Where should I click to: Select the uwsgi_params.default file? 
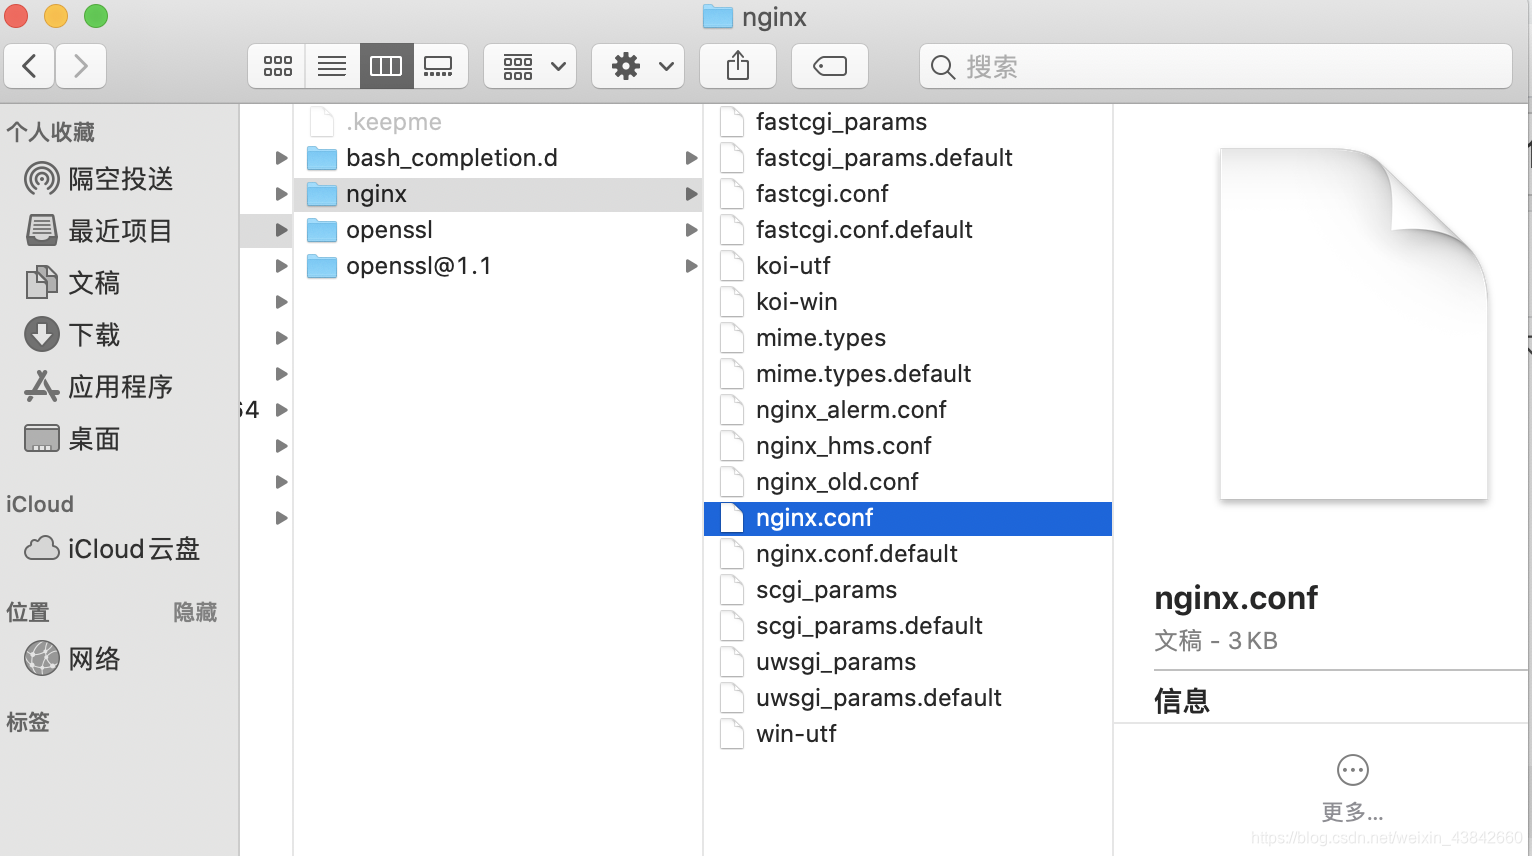(x=908, y=698)
